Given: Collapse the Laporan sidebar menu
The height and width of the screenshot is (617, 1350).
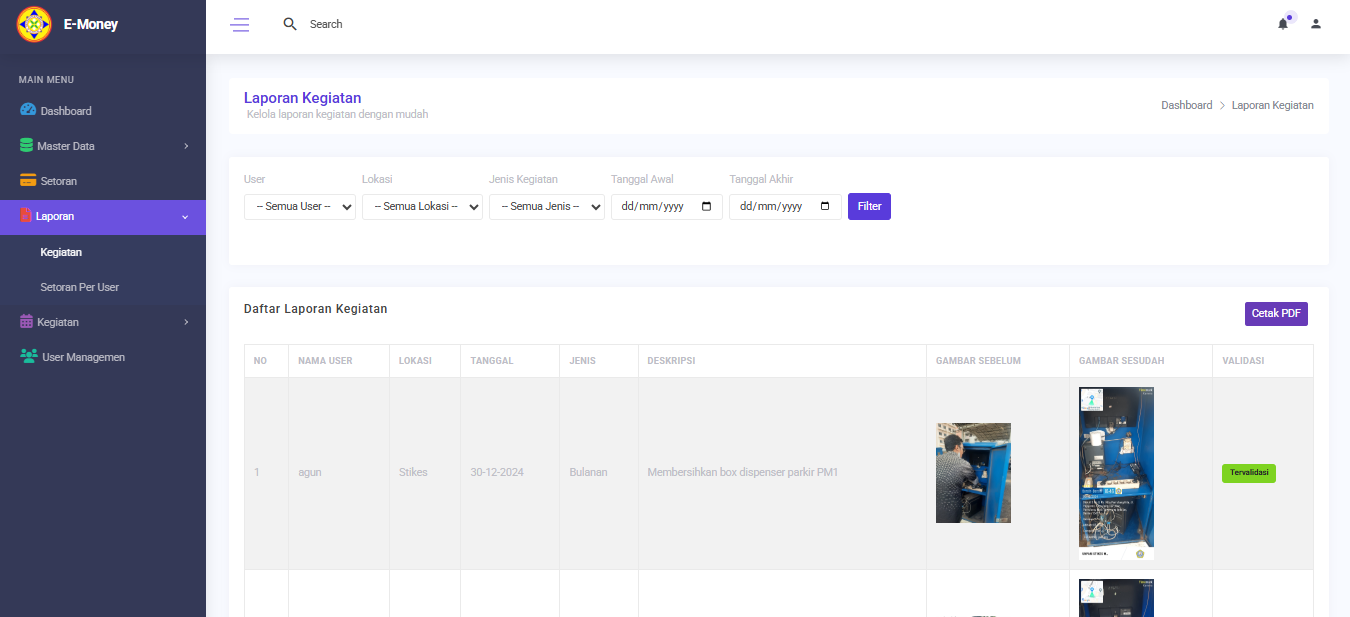Looking at the screenshot, I should click(x=103, y=216).
